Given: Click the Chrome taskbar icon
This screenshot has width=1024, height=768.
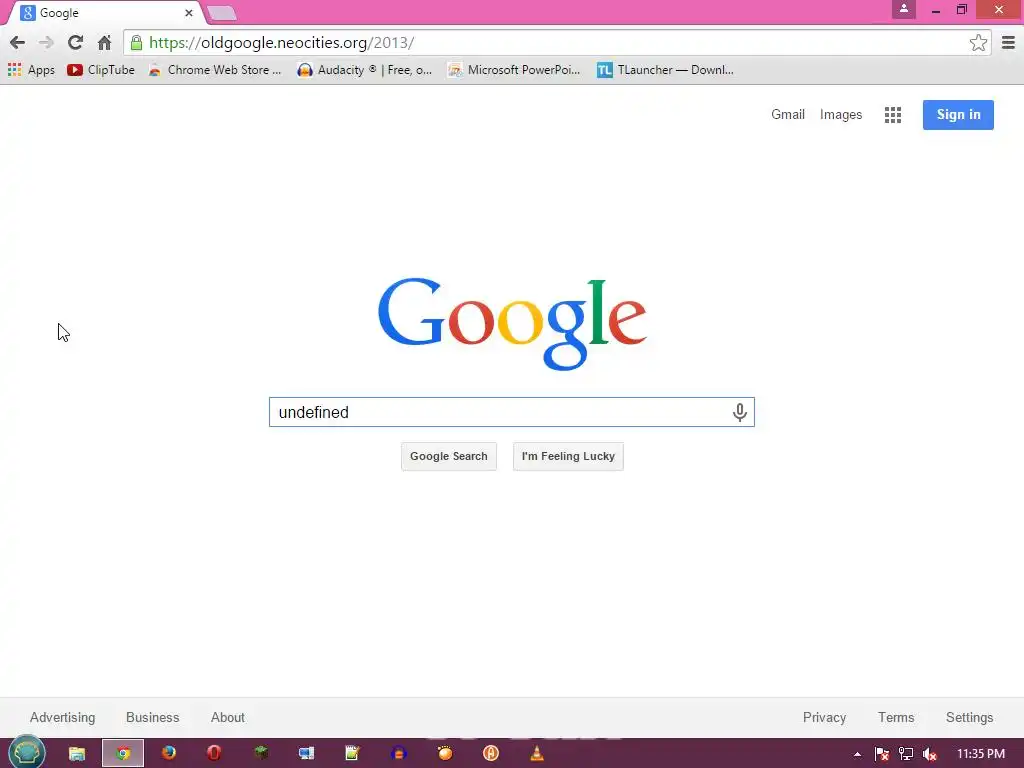Looking at the screenshot, I should pyautogui.click(x=123, y=754).
